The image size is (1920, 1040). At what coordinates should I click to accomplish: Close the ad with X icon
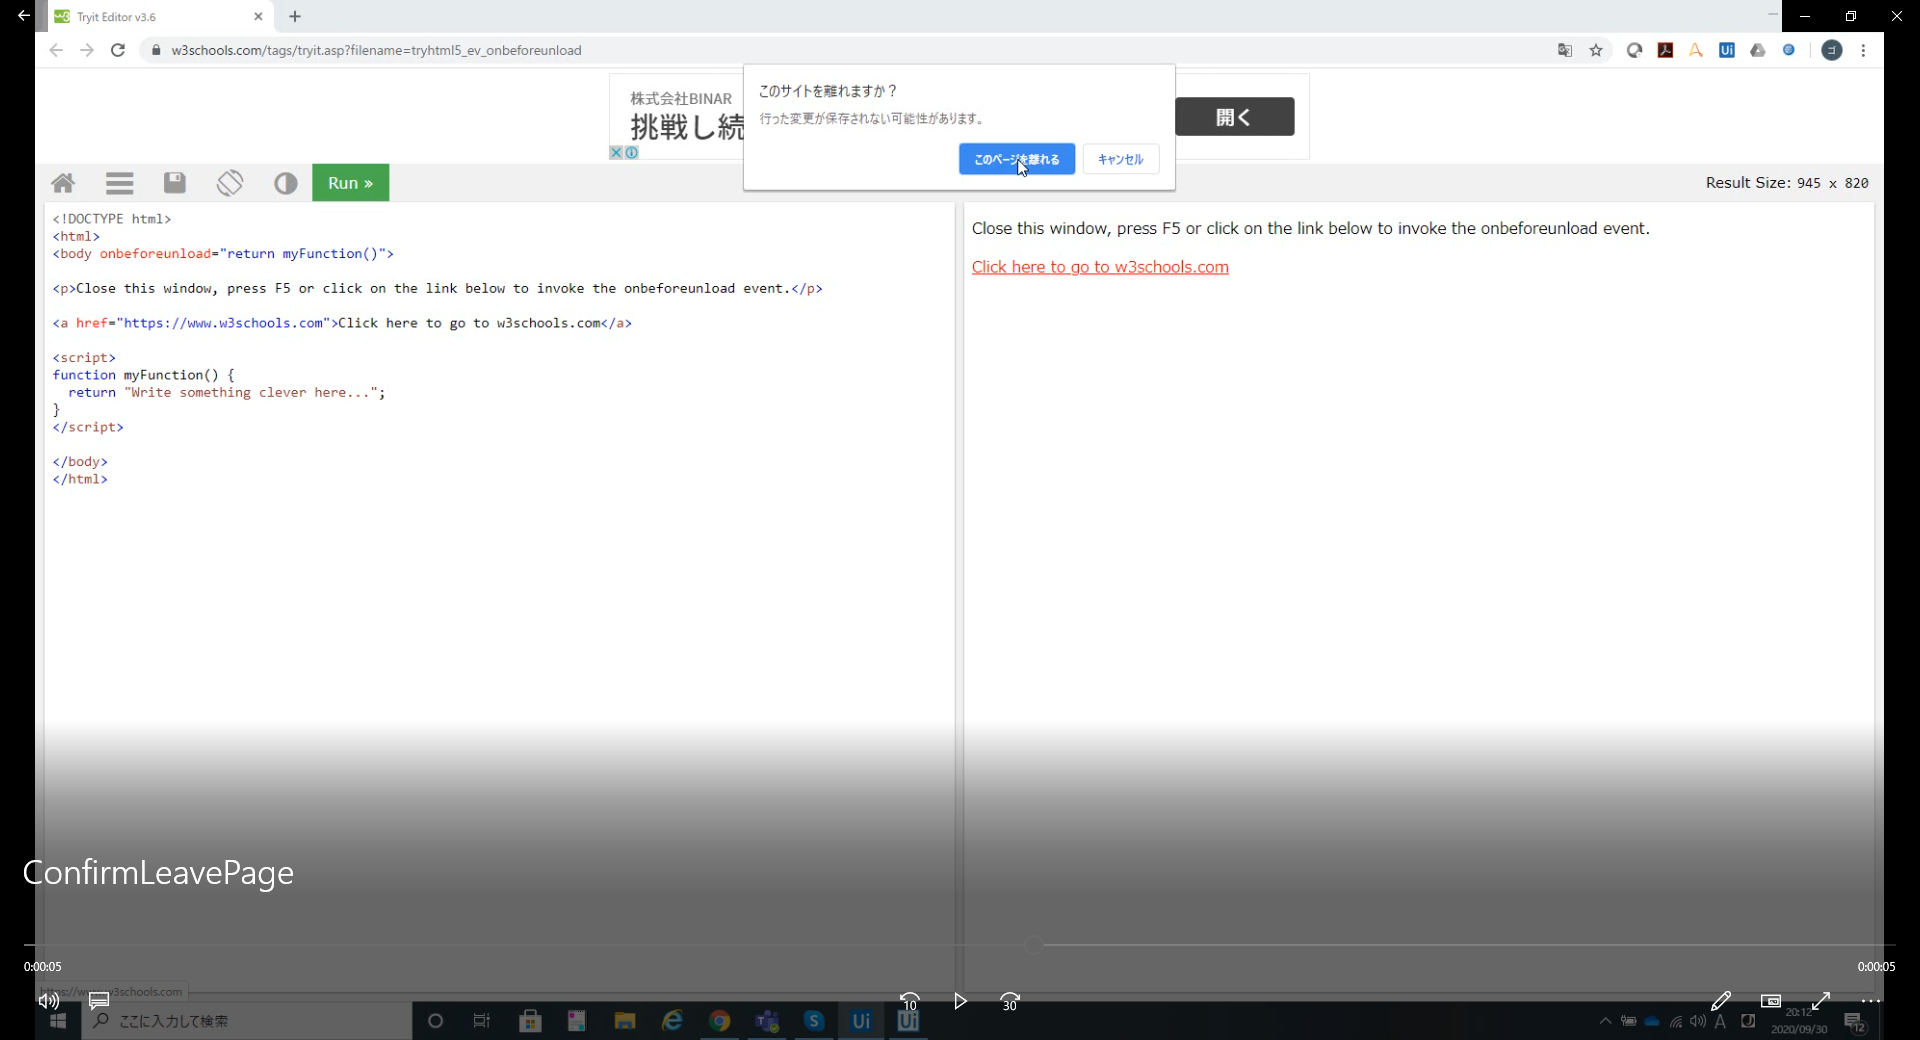coord(616,153)
